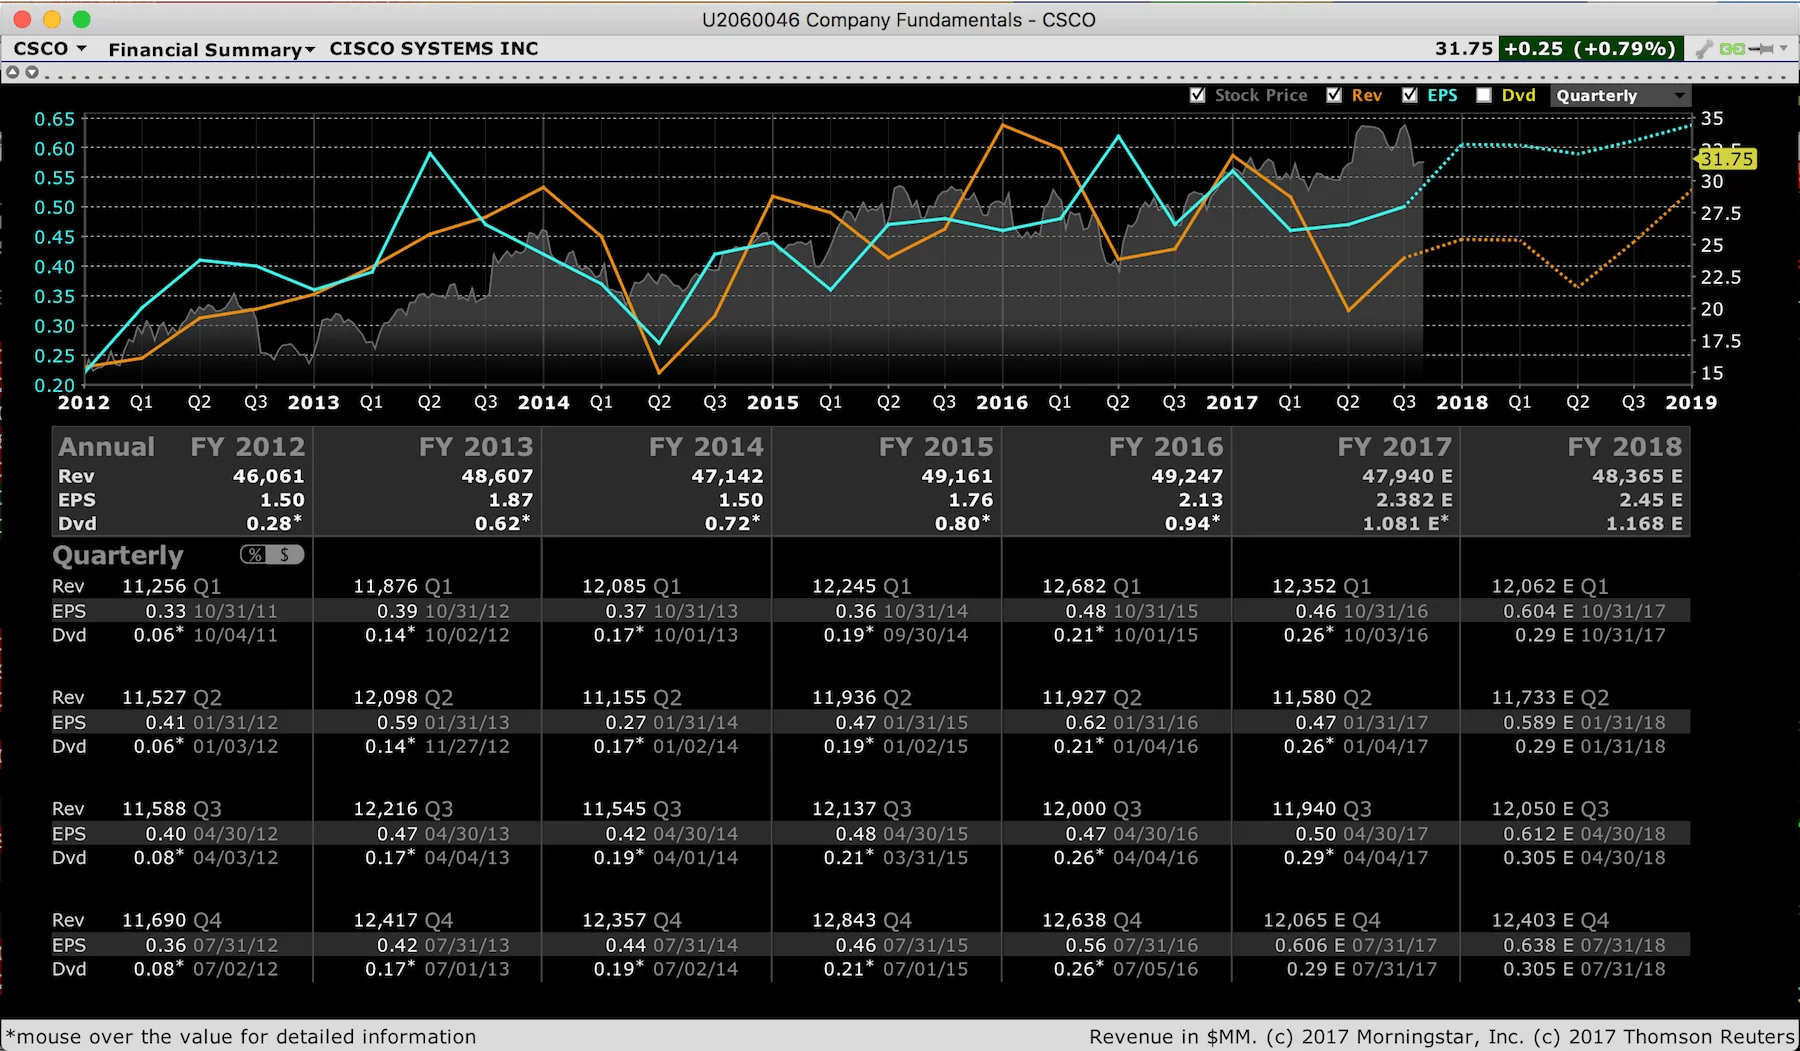Click the FY 2015 annual header
The image size is (1800, 1051).
pyautogui.click(x=936, y=446)
